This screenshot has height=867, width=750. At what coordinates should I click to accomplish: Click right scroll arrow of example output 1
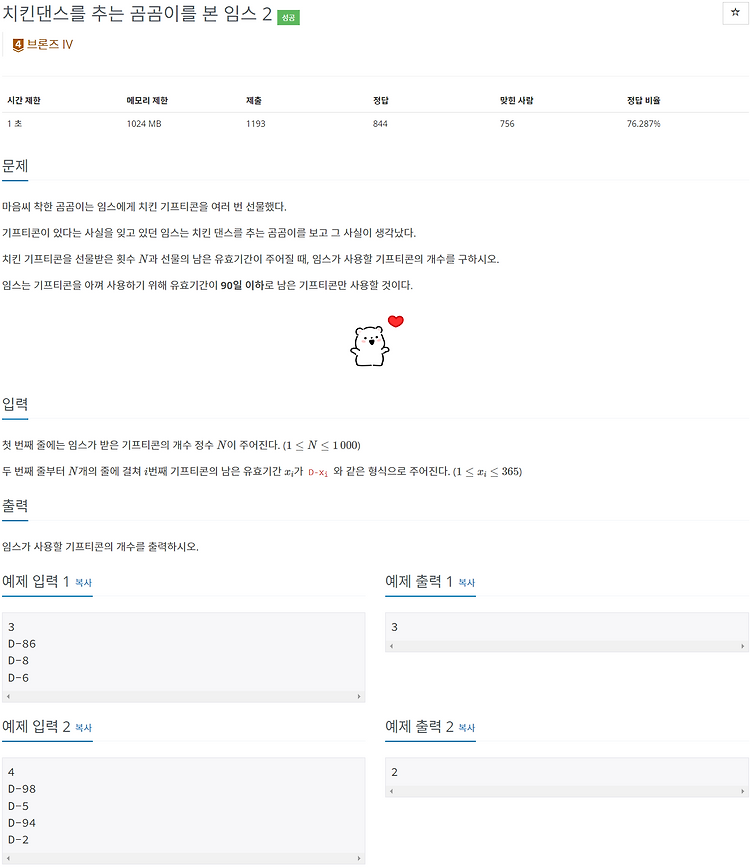742,646
